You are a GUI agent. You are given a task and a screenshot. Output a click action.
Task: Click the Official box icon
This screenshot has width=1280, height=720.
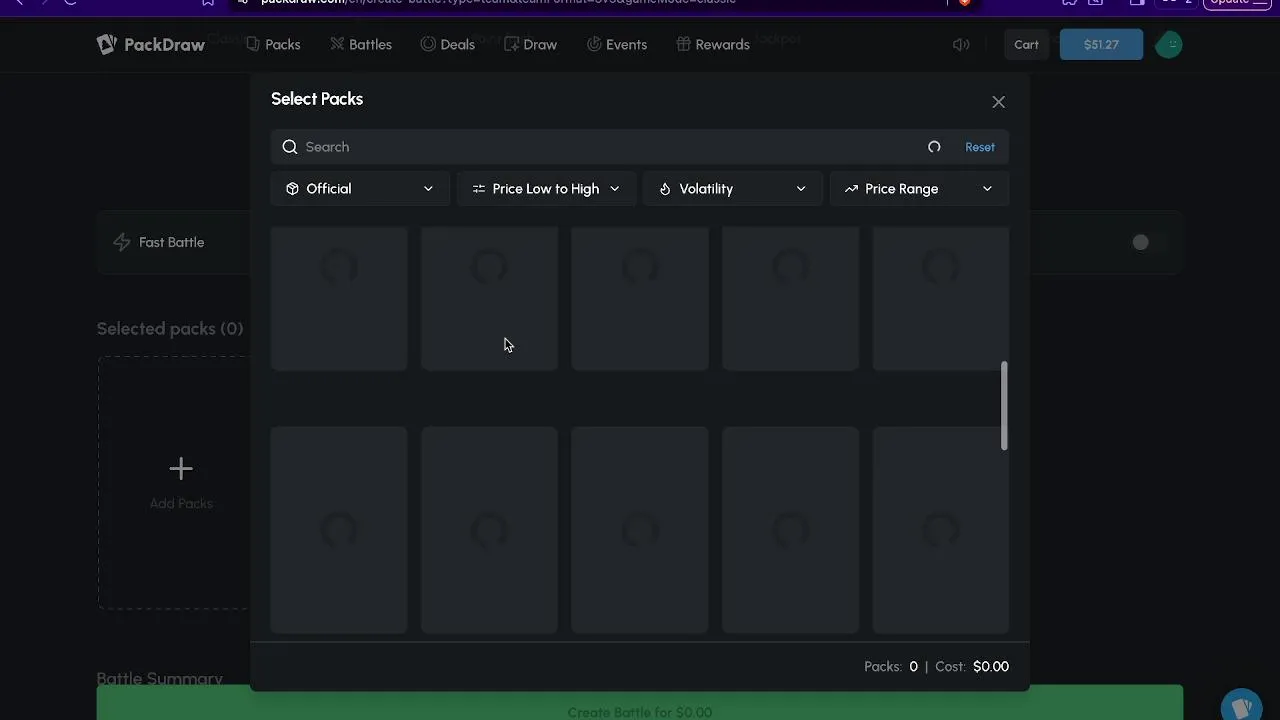coord(292,188)
